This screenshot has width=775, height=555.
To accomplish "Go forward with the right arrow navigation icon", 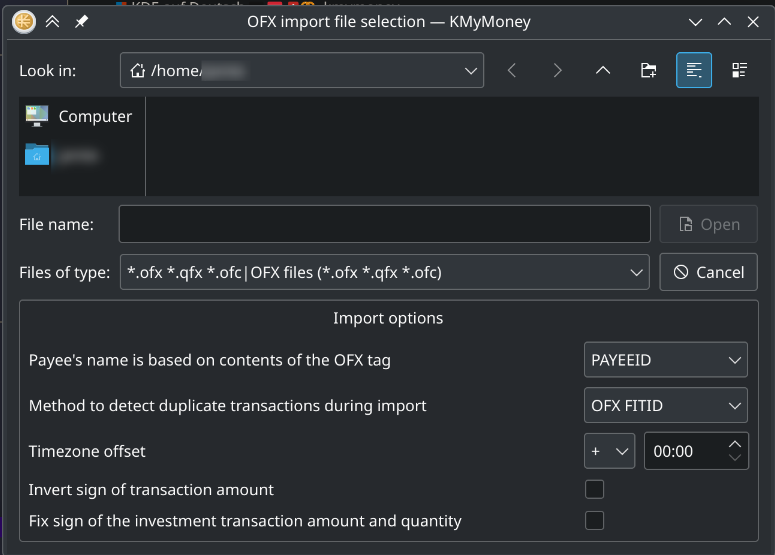I will pos(558,71).
